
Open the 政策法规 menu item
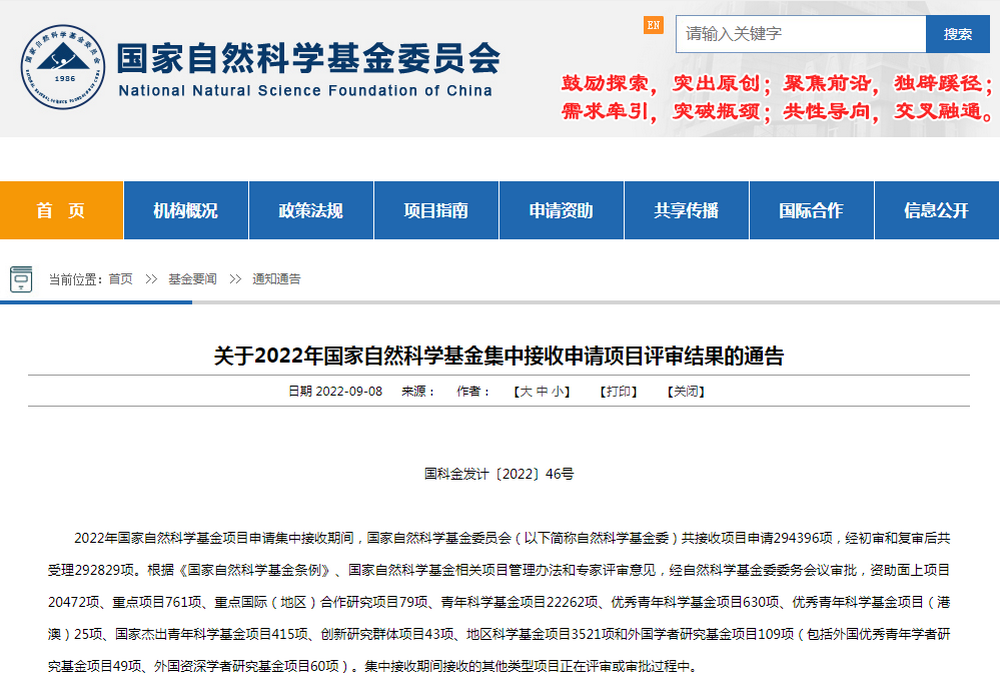click(x=311, y=210)
